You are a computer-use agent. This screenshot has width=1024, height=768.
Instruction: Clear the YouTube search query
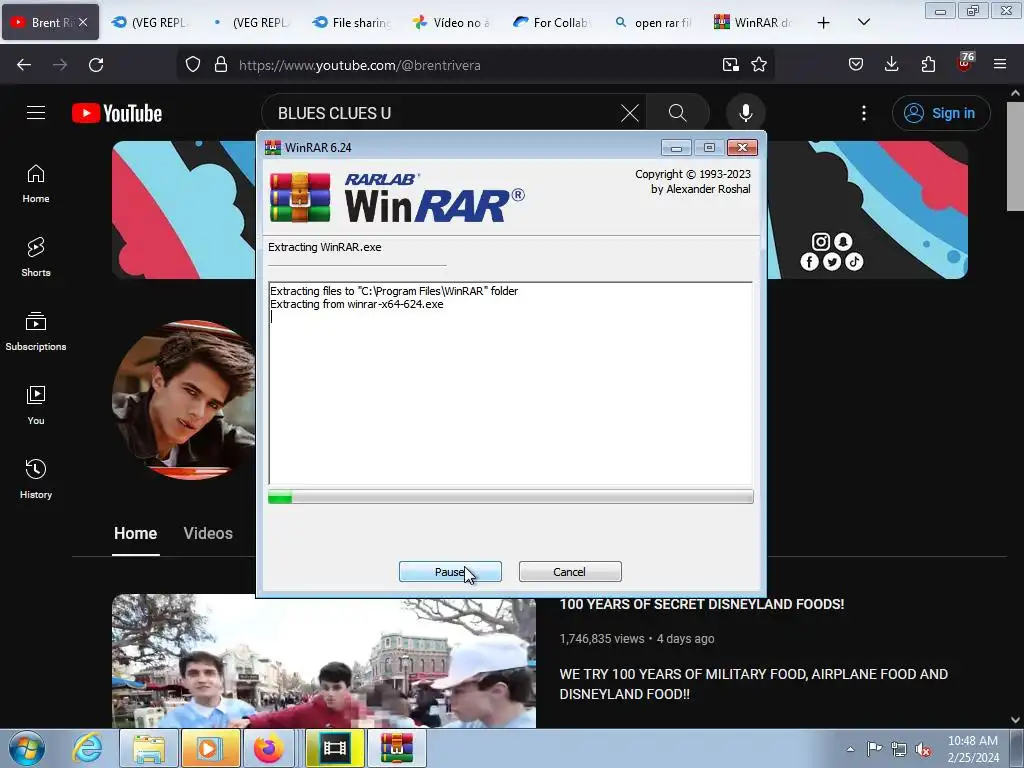[x=630, y=113]
